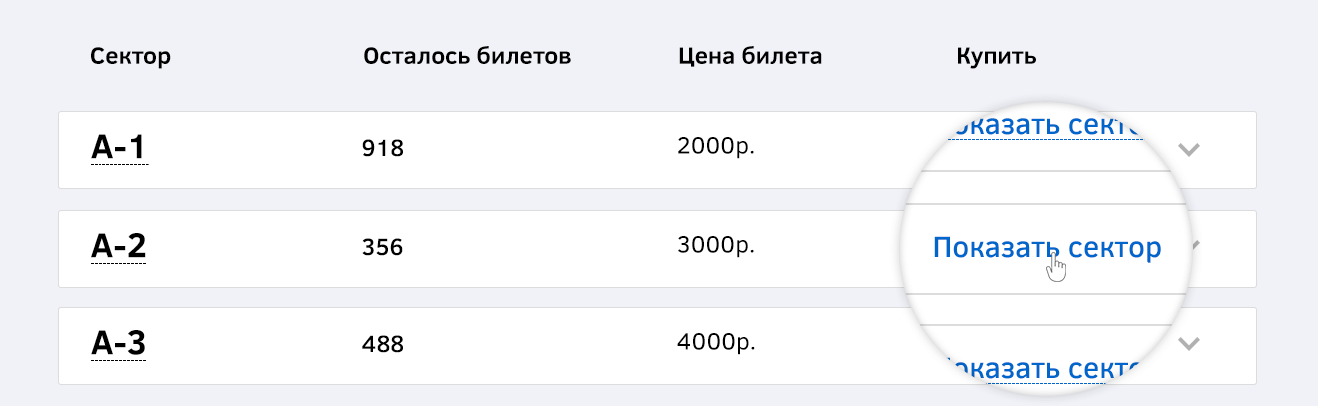Click "Показать сектор" in the A-2 row
Viewport: 1318px width, 406px height.
click(1047, 248)
